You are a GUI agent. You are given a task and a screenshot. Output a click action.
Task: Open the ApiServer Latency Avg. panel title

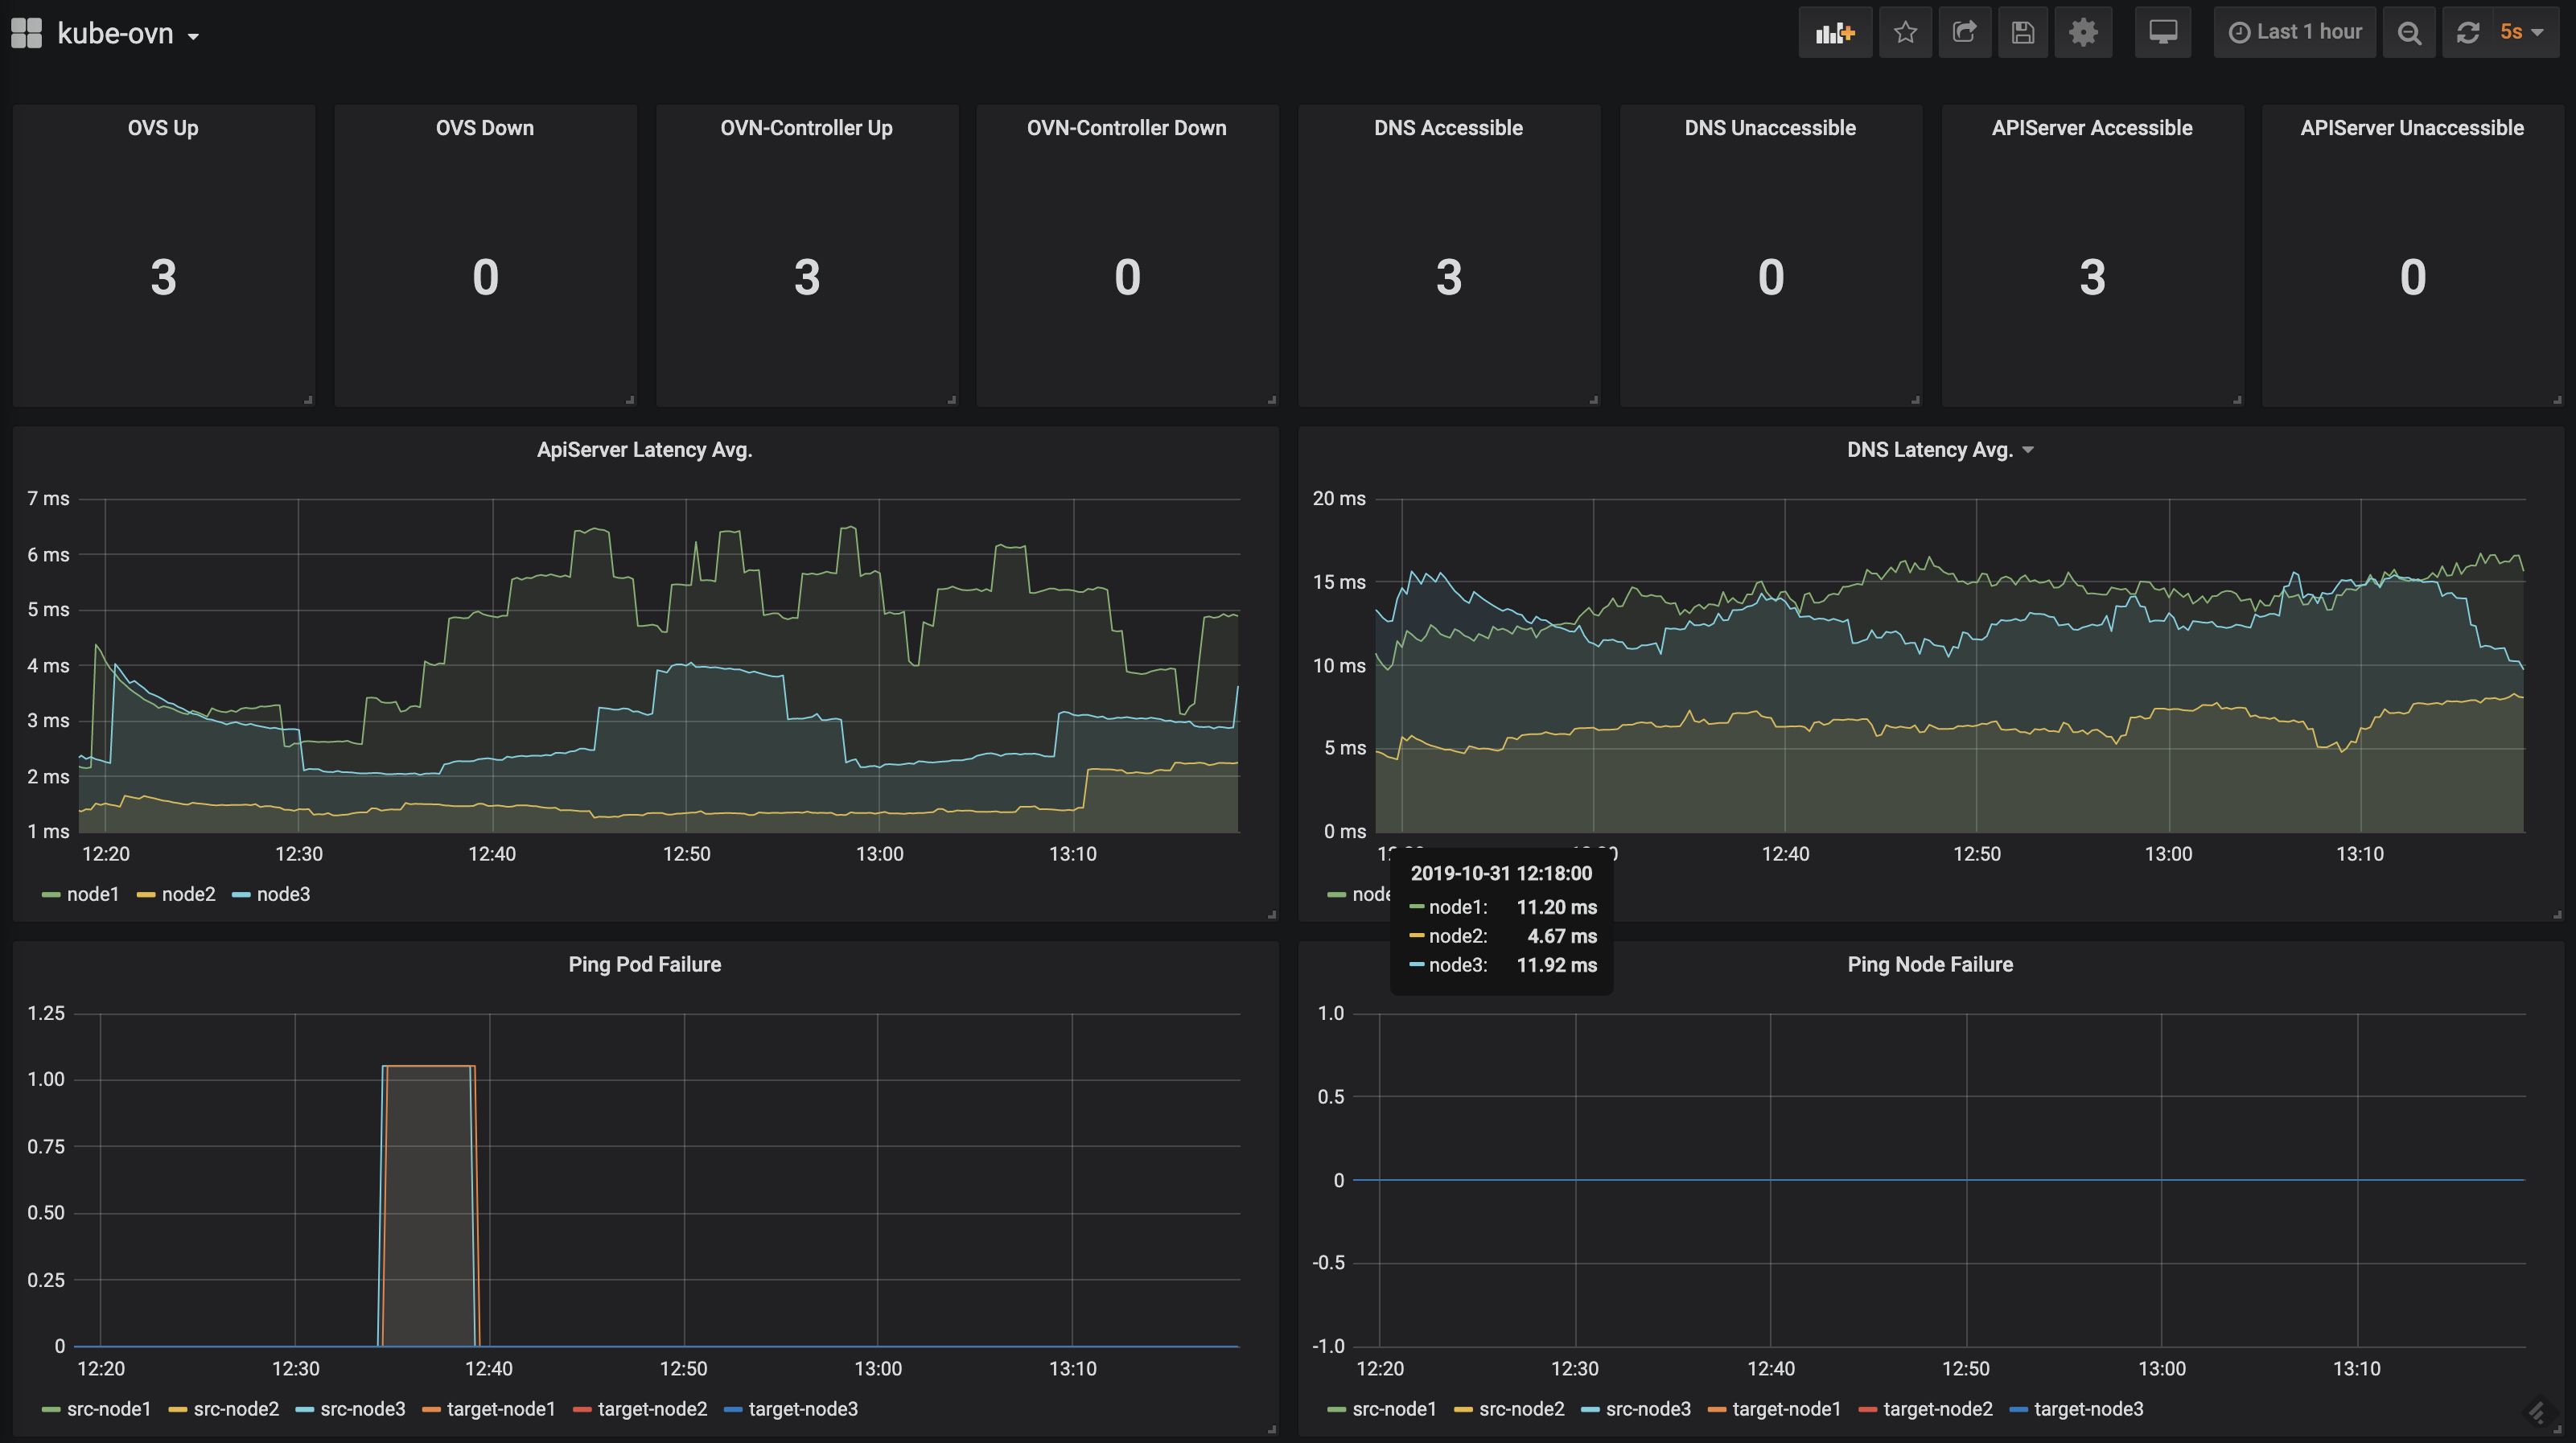[644, 450]
